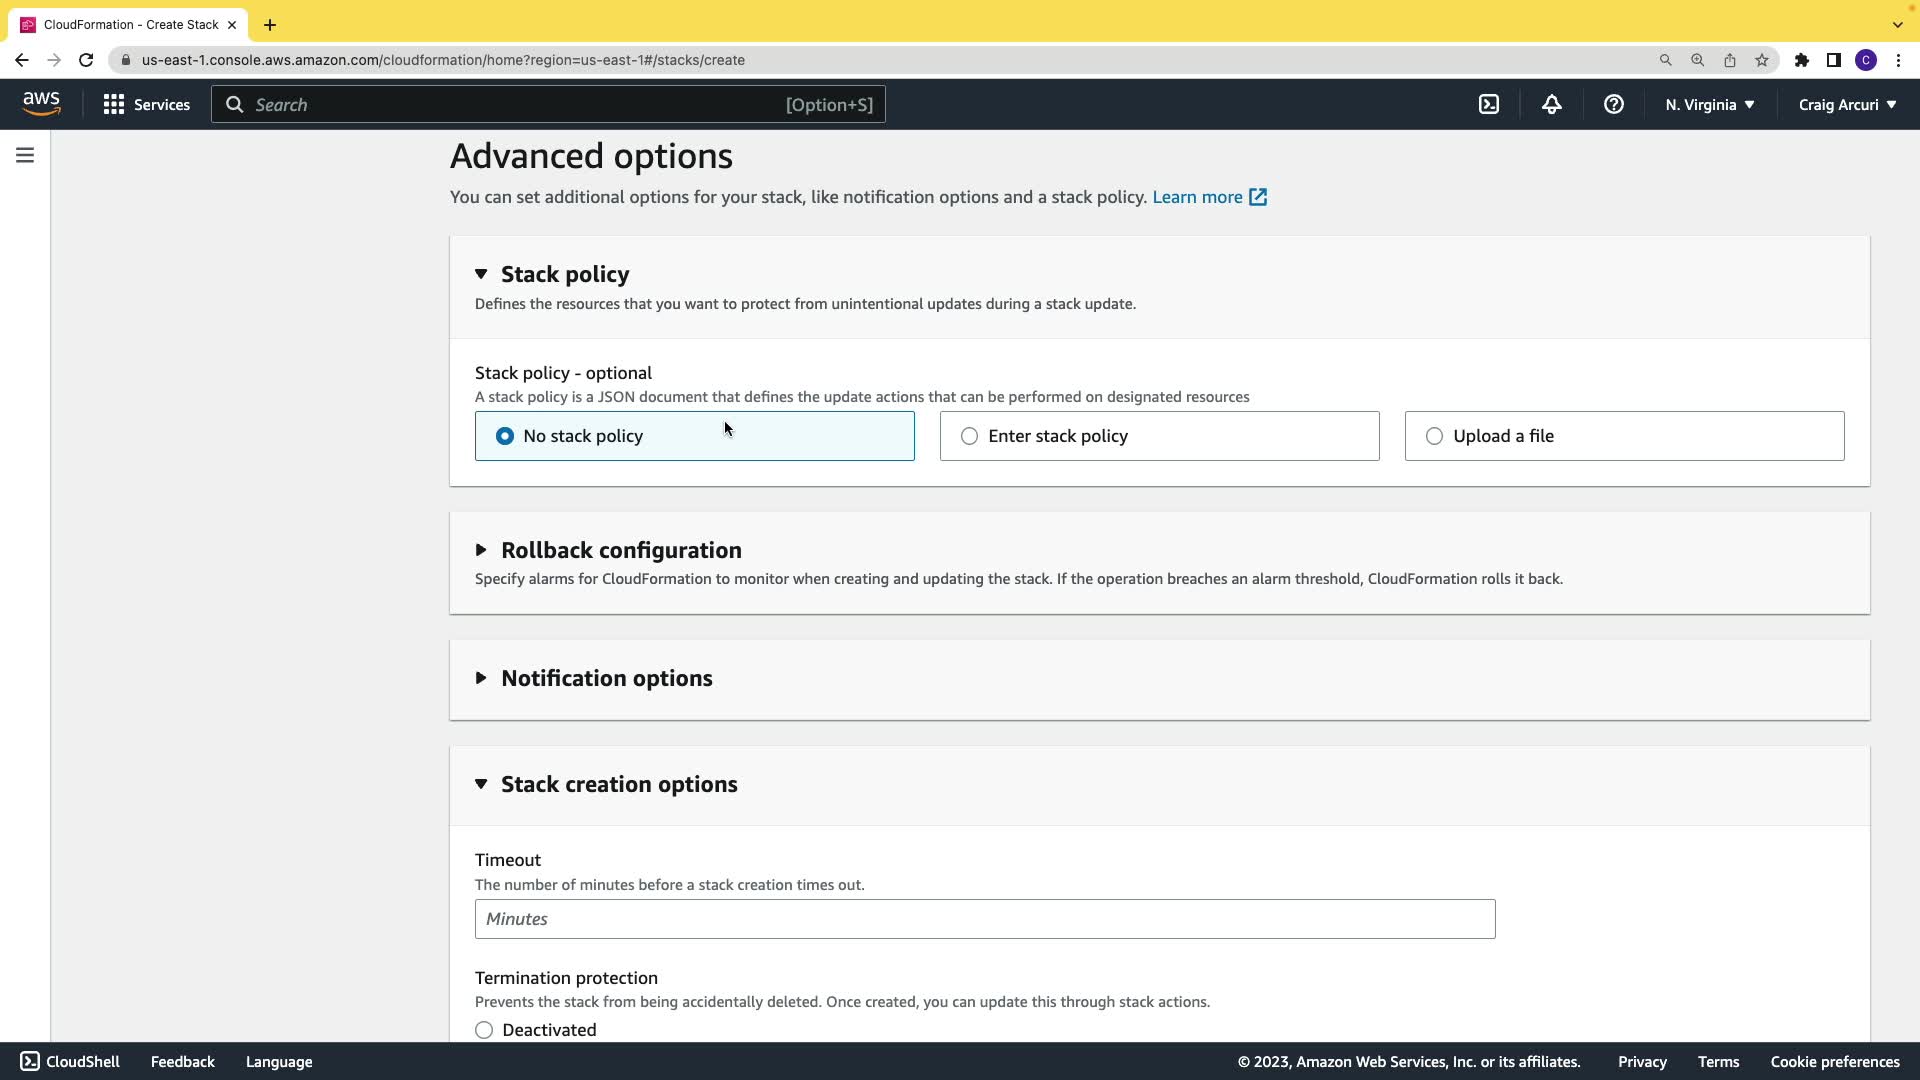The width and height of the screenshot is (1920, 1080).
Task: Open the N. Virginia region dropdown
Action: 1709,104
